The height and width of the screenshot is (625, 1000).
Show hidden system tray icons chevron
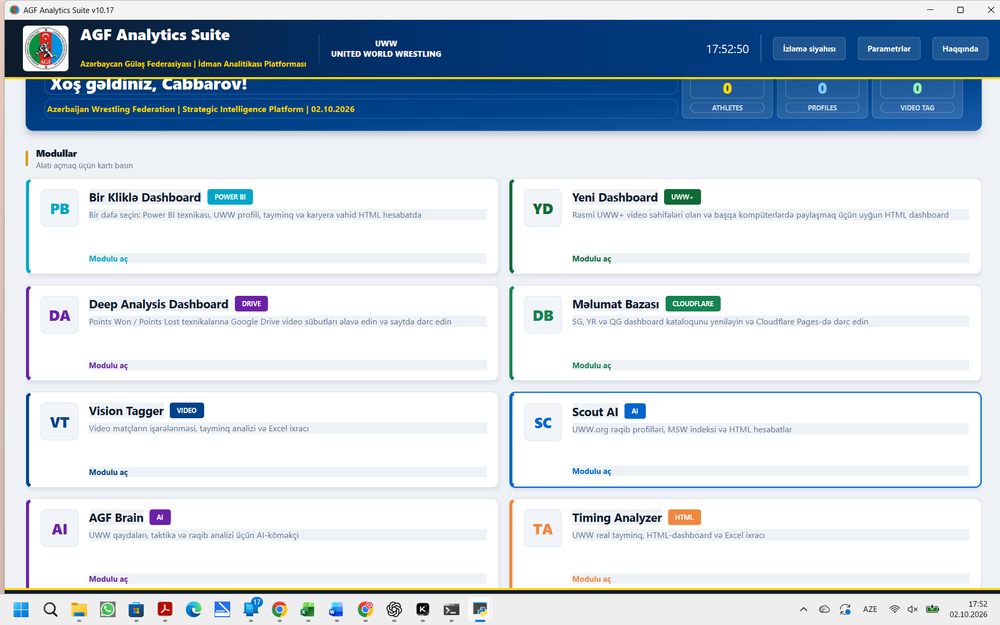803,609
